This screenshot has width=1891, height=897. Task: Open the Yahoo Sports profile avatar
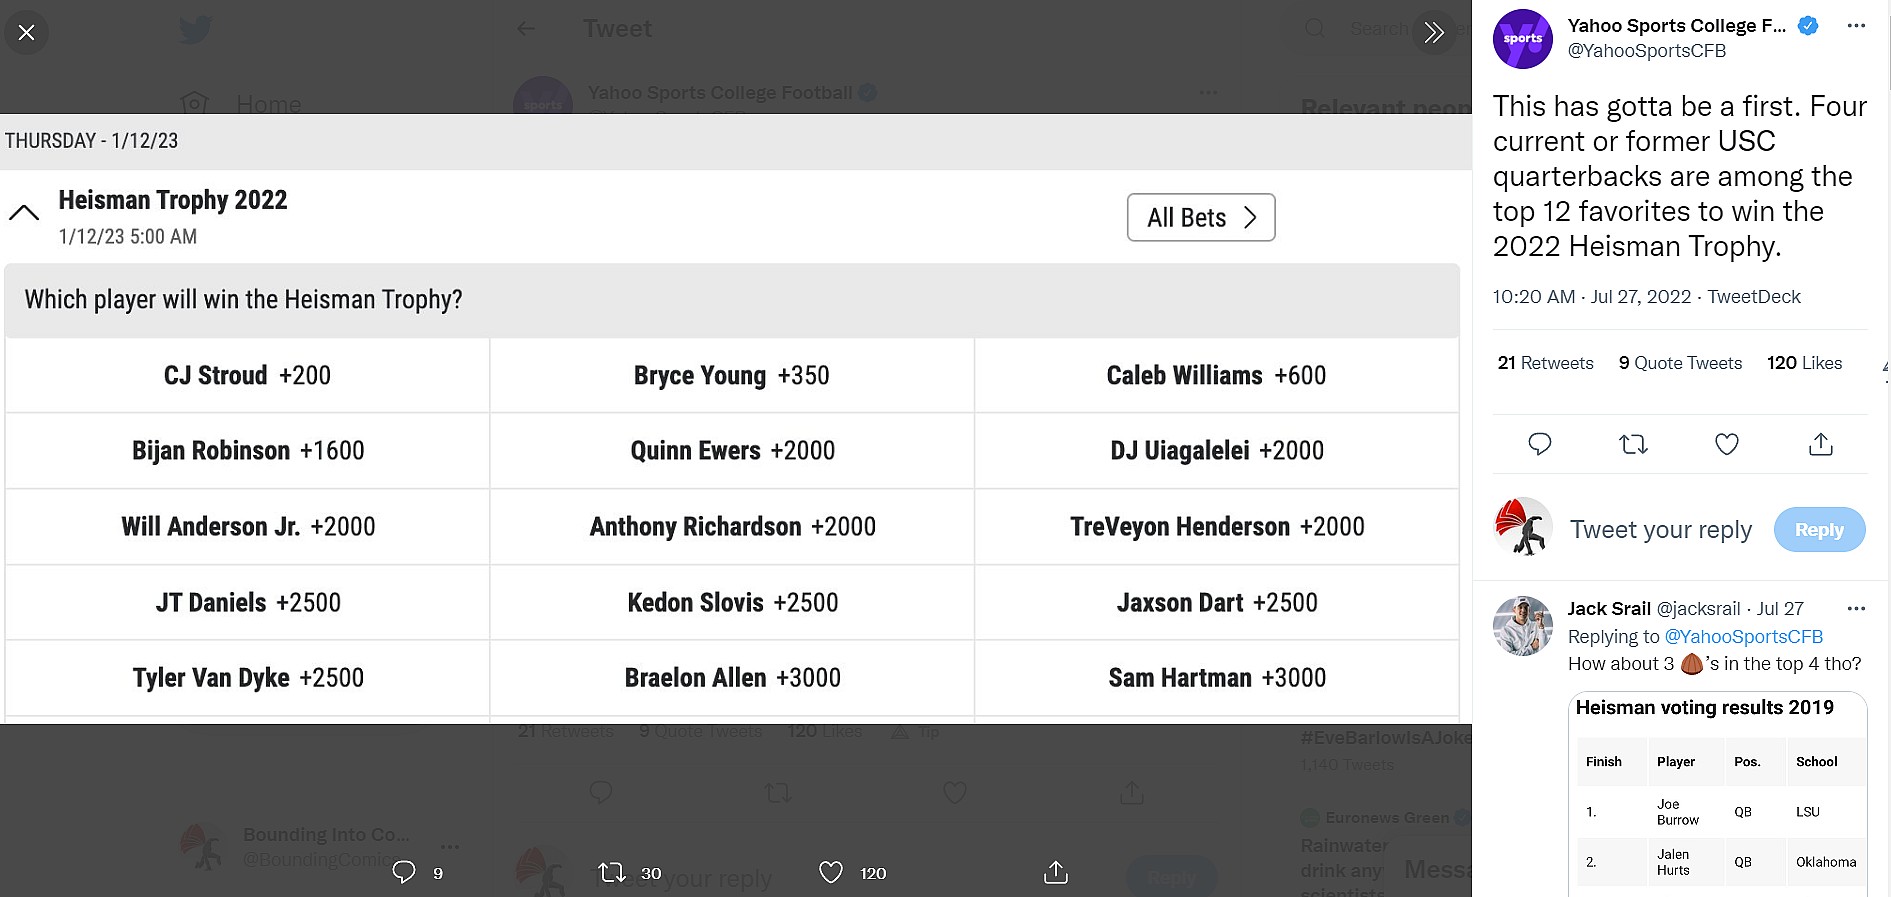pyautogui.click(x=1522, y=39)
